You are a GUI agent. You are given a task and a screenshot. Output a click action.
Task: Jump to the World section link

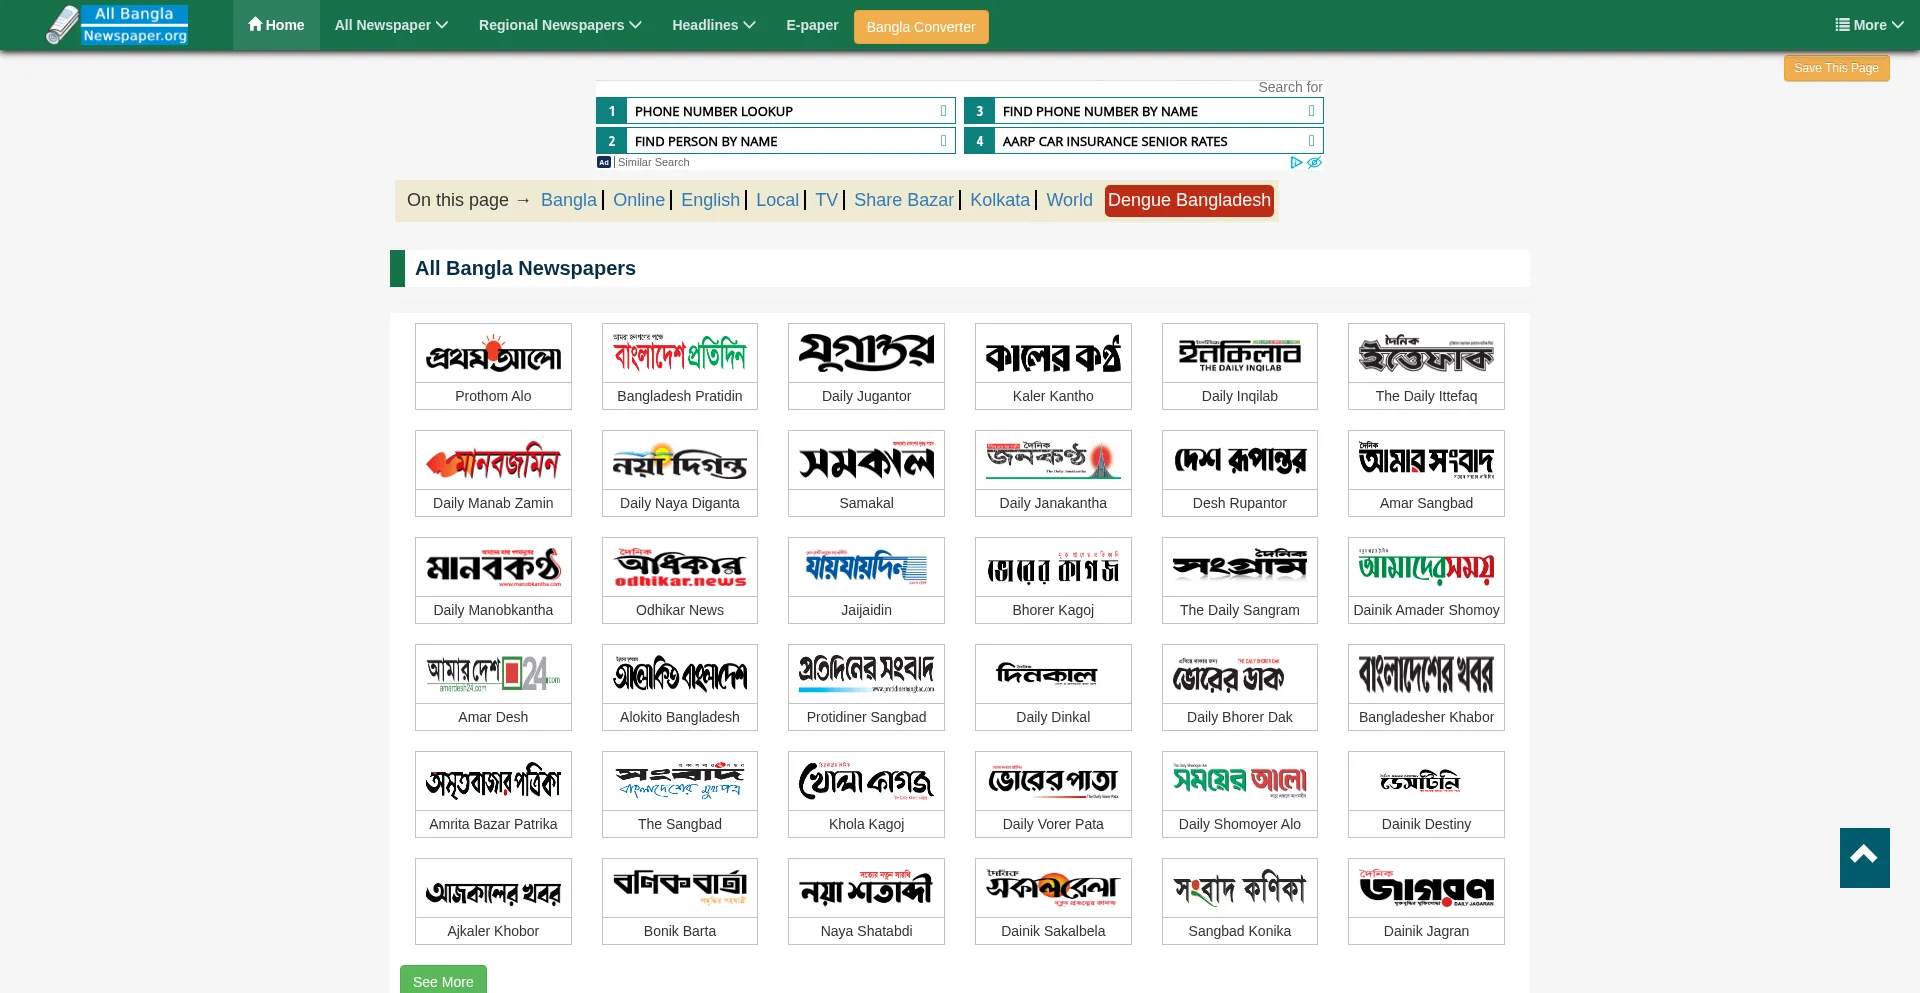[x=1069, y=200]
